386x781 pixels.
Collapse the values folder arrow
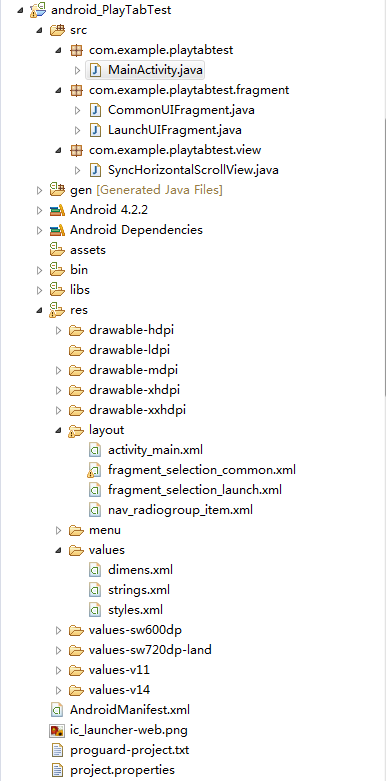click(x=58, y=550)
